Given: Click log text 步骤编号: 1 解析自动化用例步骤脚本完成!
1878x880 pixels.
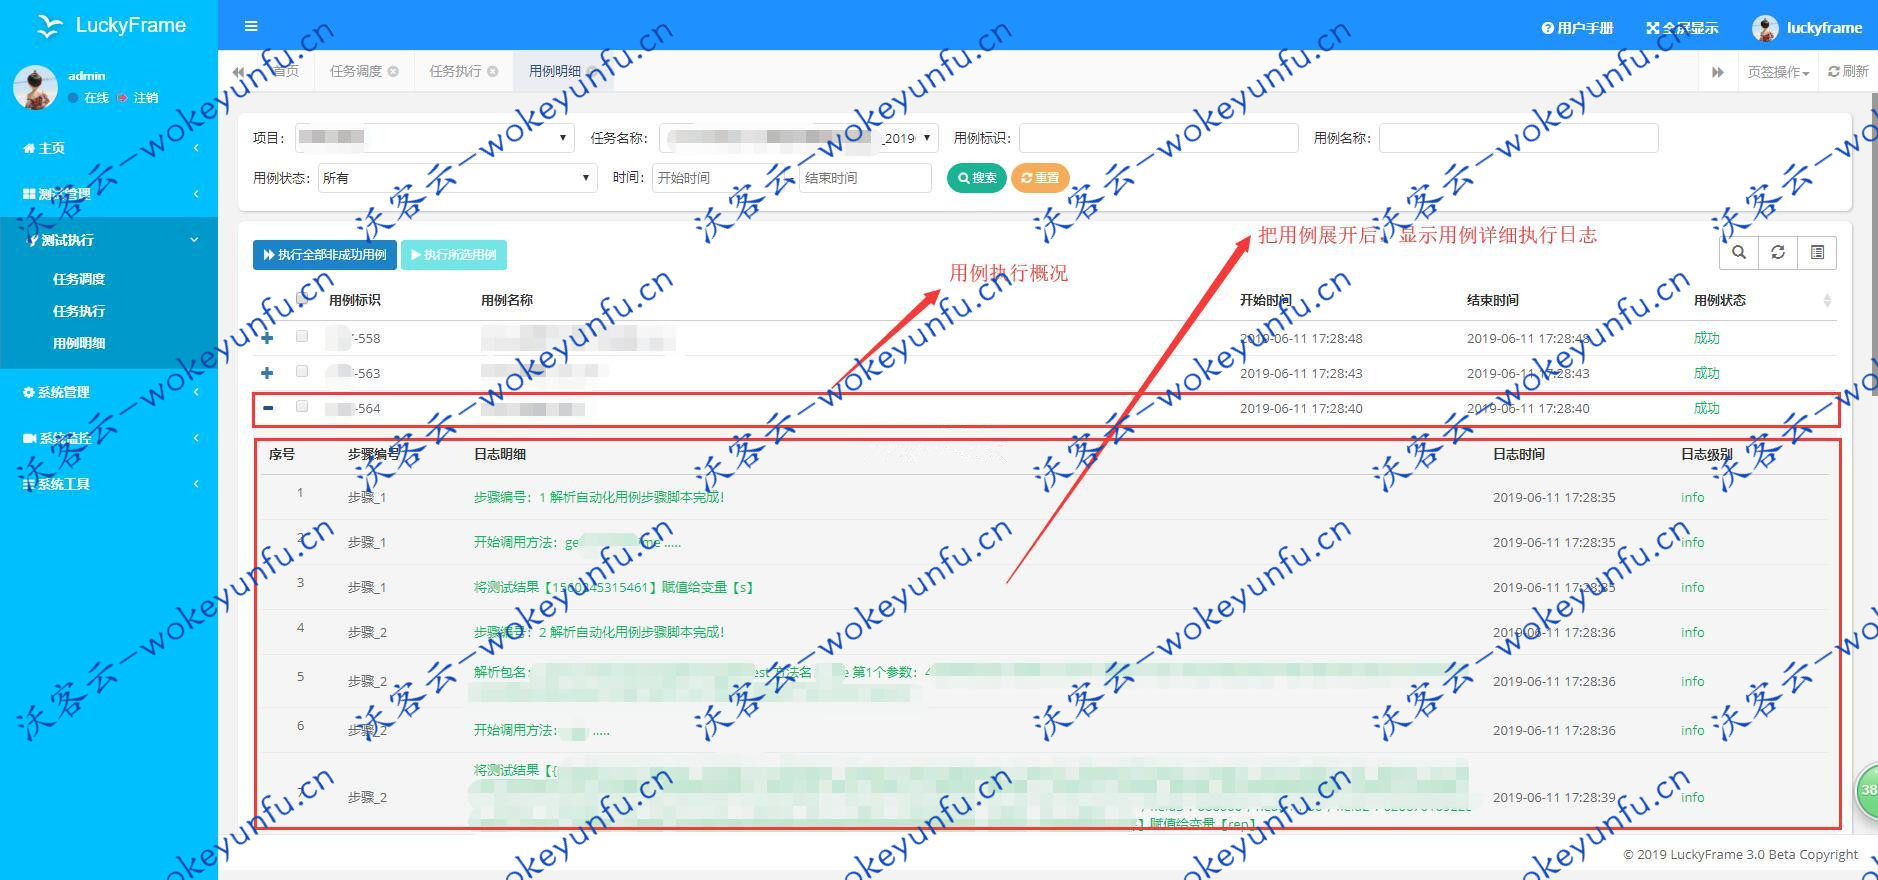Looking at the screenshot, I should click(599, 497).
